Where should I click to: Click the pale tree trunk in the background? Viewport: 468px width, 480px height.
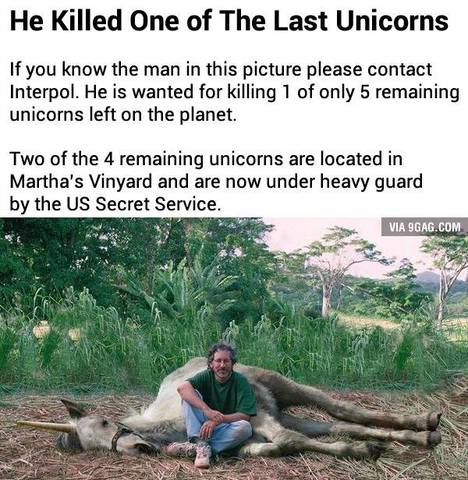[x=326, y=293]
